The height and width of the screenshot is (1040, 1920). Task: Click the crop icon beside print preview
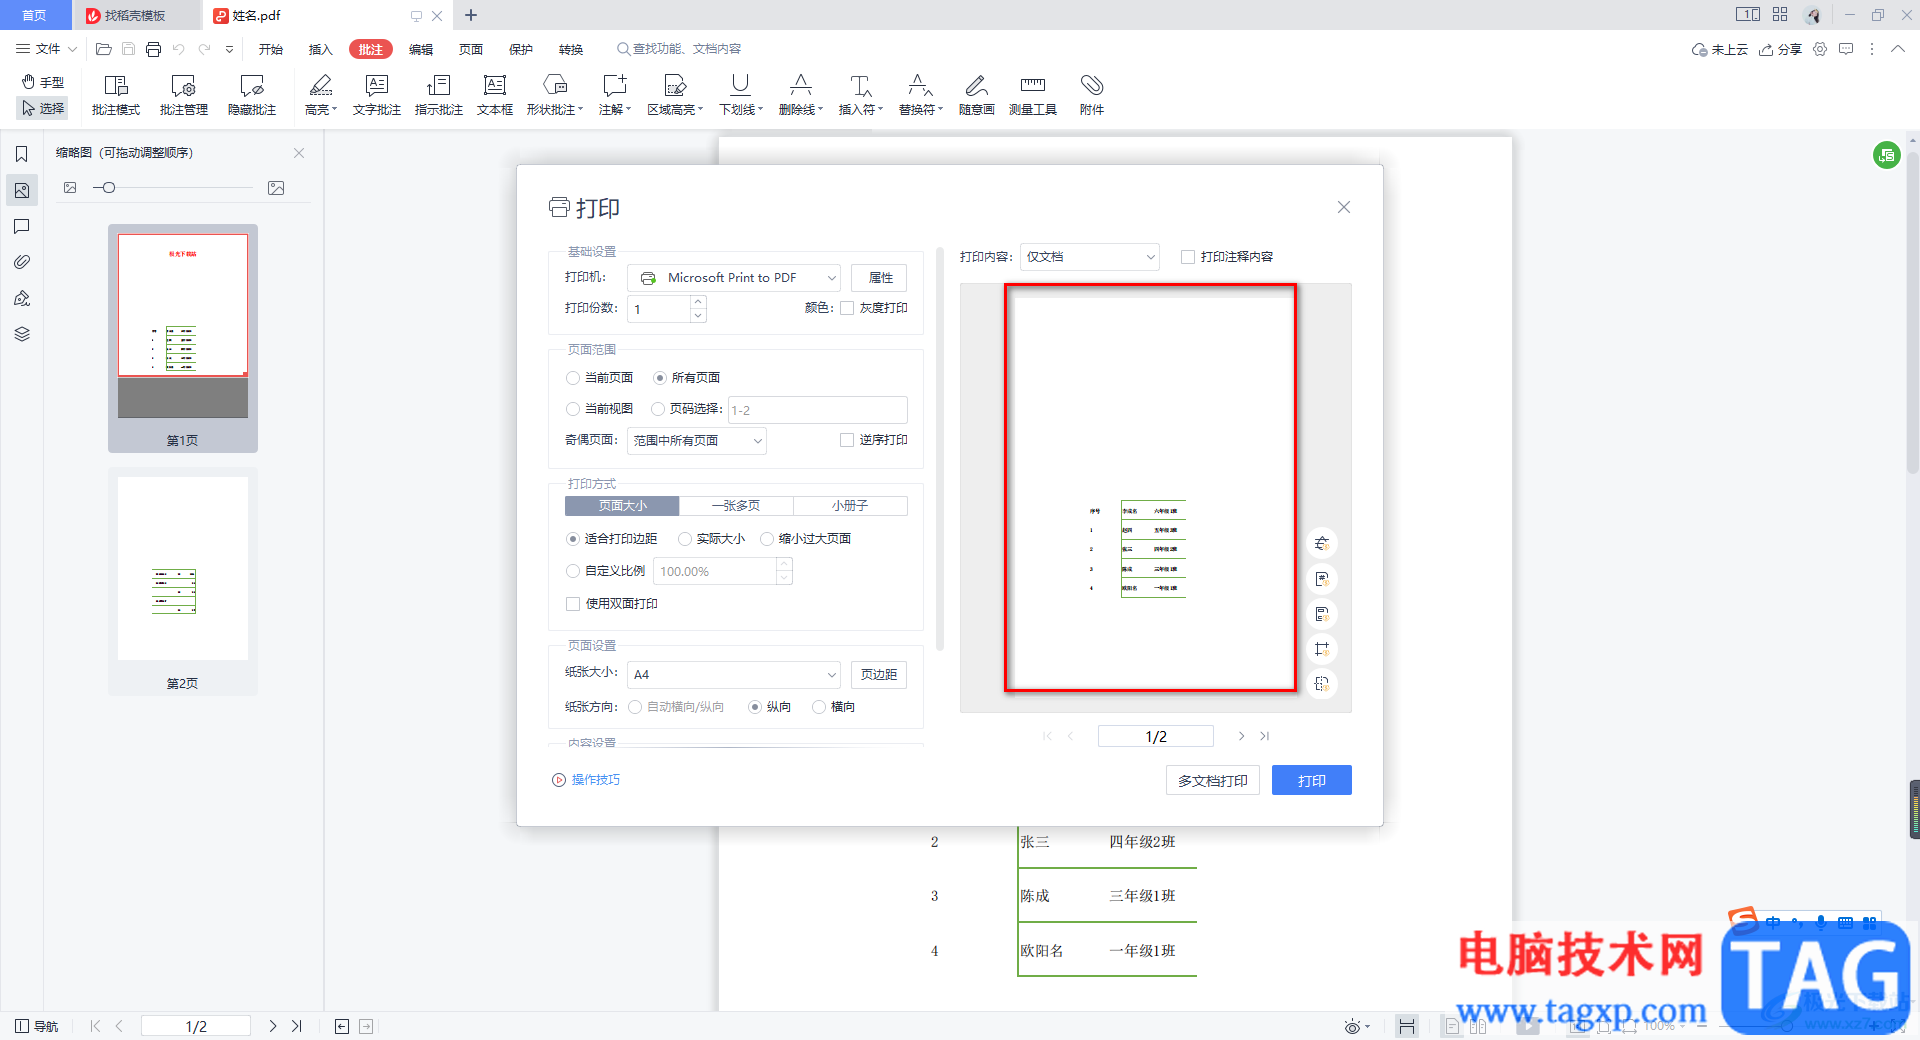(1322, 649)
